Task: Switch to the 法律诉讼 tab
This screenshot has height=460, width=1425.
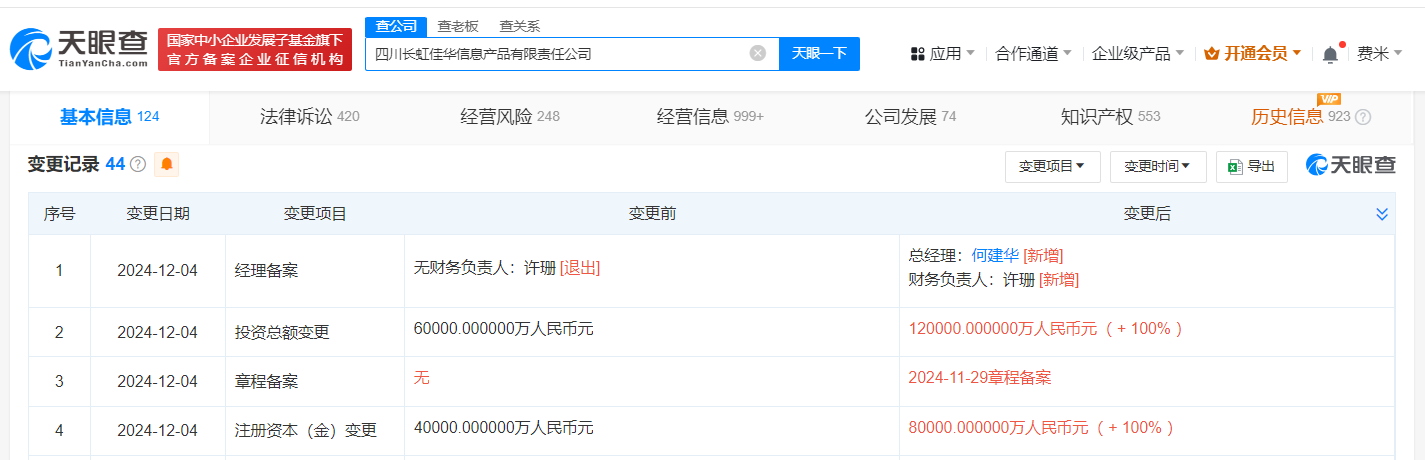Action: [x=309, y=117]
